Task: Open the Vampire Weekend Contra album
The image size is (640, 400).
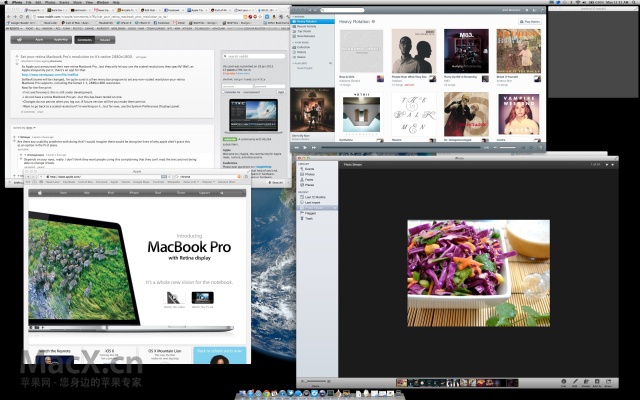Action: [518, 114]
